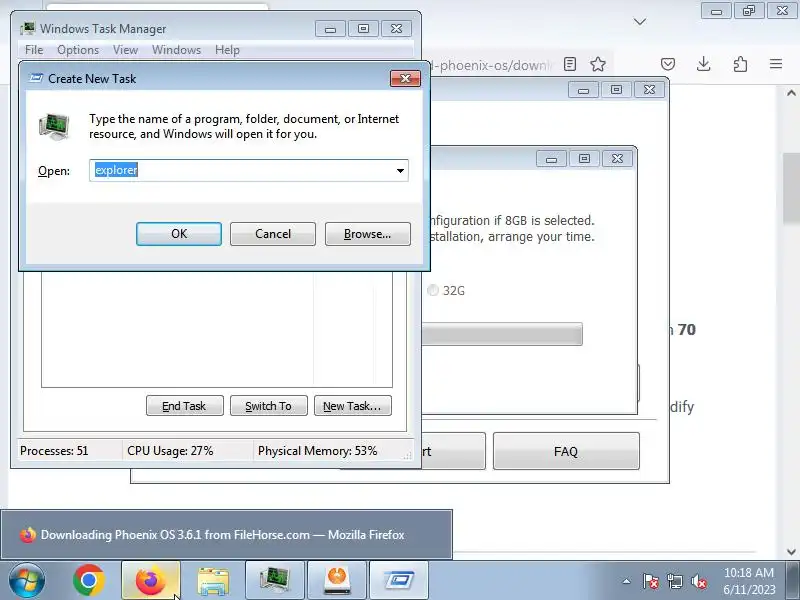Click the List all tabs chevron in Firefox

[640, 21]
